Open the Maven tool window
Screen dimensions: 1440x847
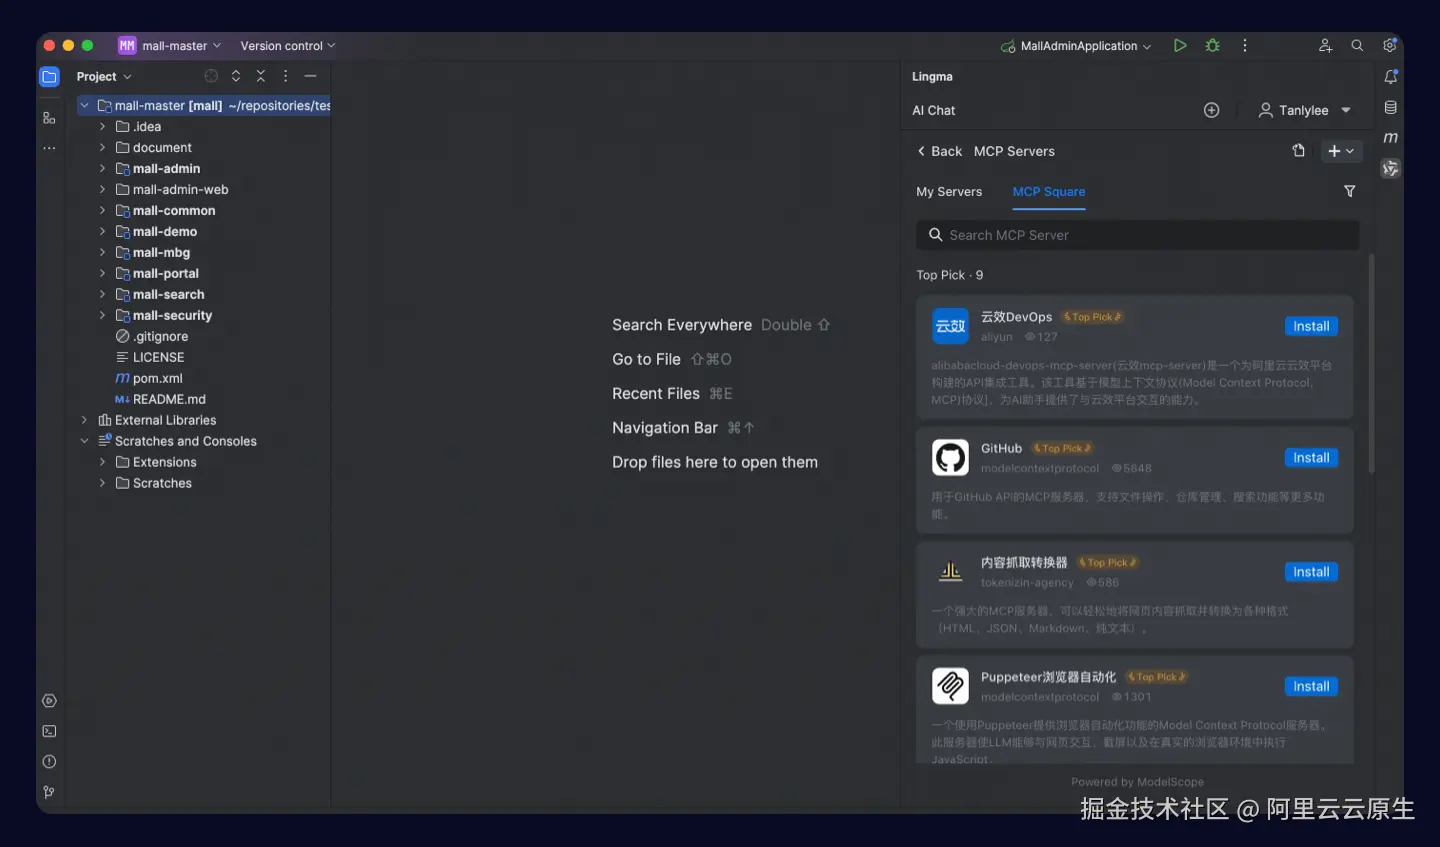[1391, 138]
